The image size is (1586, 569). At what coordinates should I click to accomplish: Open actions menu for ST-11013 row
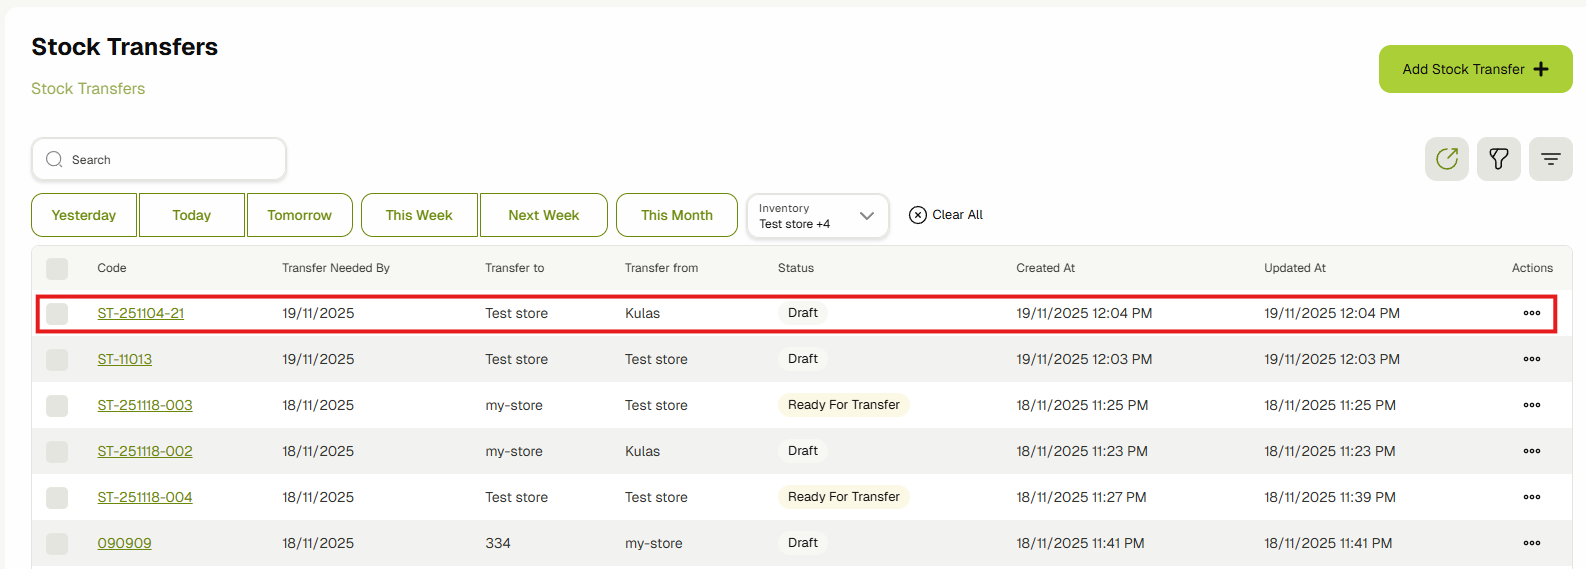[1531, 359]
